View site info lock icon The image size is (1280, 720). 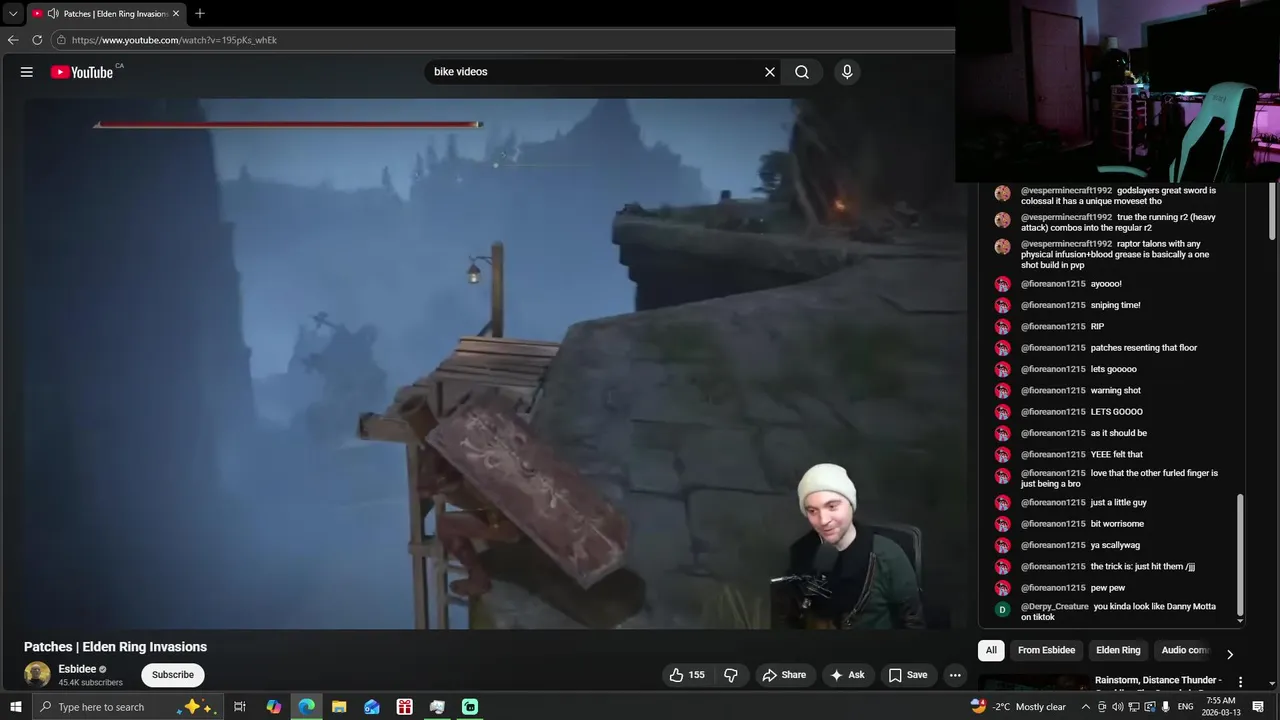[61, 40]
